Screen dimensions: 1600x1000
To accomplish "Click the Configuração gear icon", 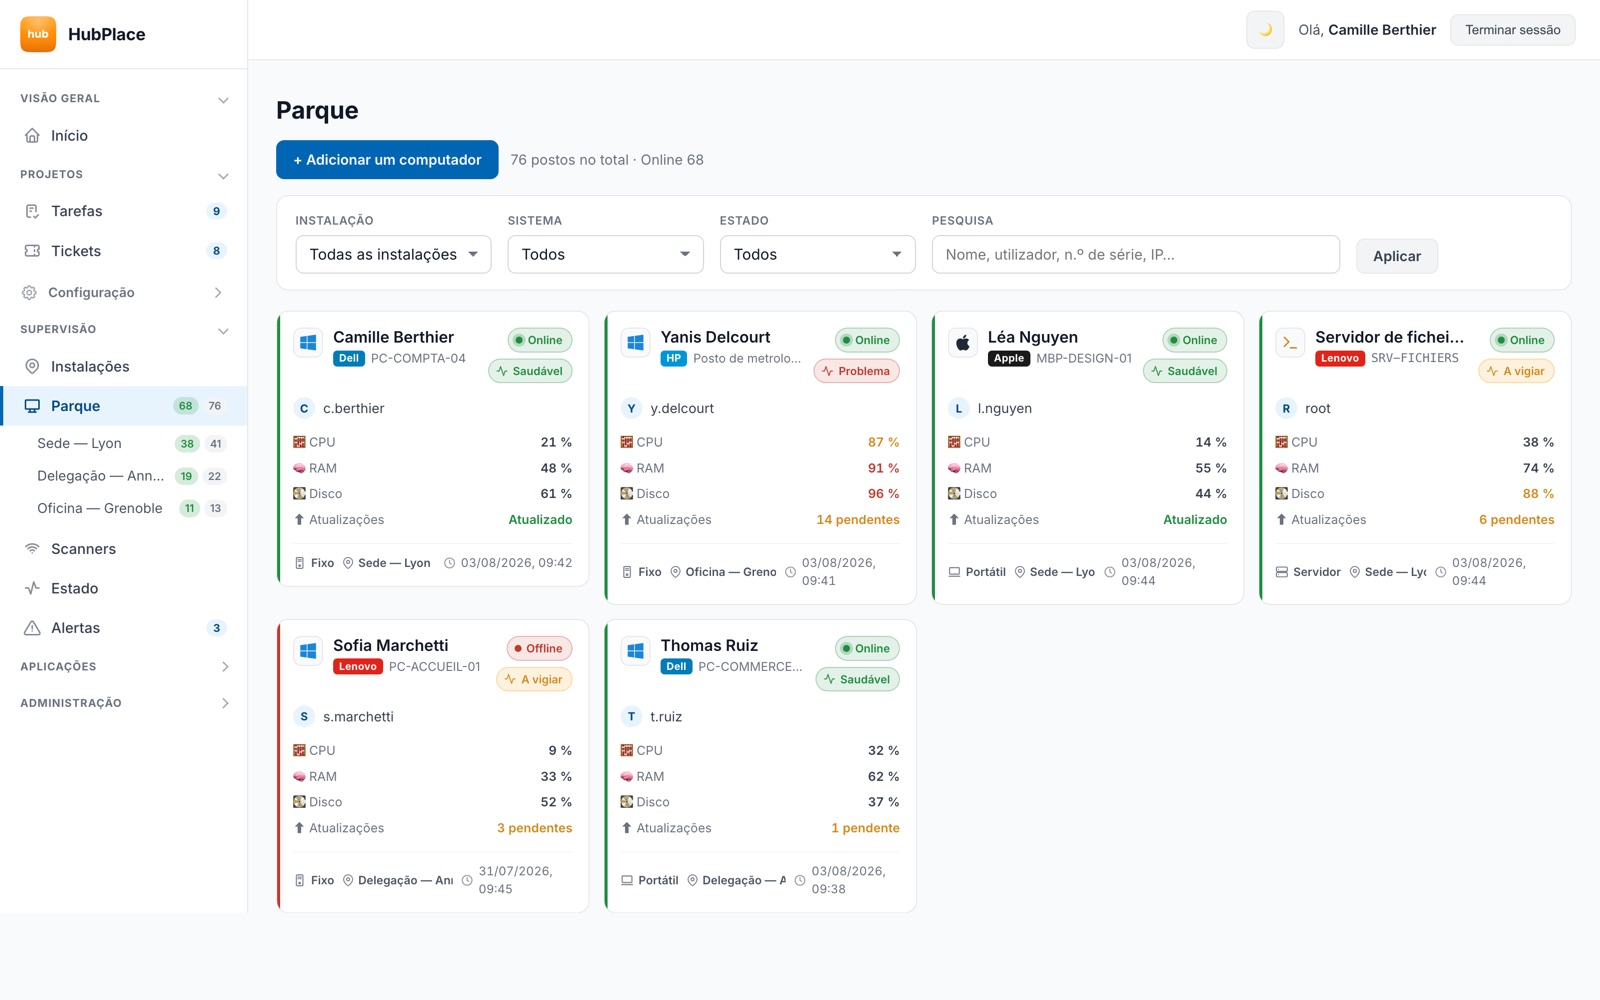I will [x=29, y=292].
